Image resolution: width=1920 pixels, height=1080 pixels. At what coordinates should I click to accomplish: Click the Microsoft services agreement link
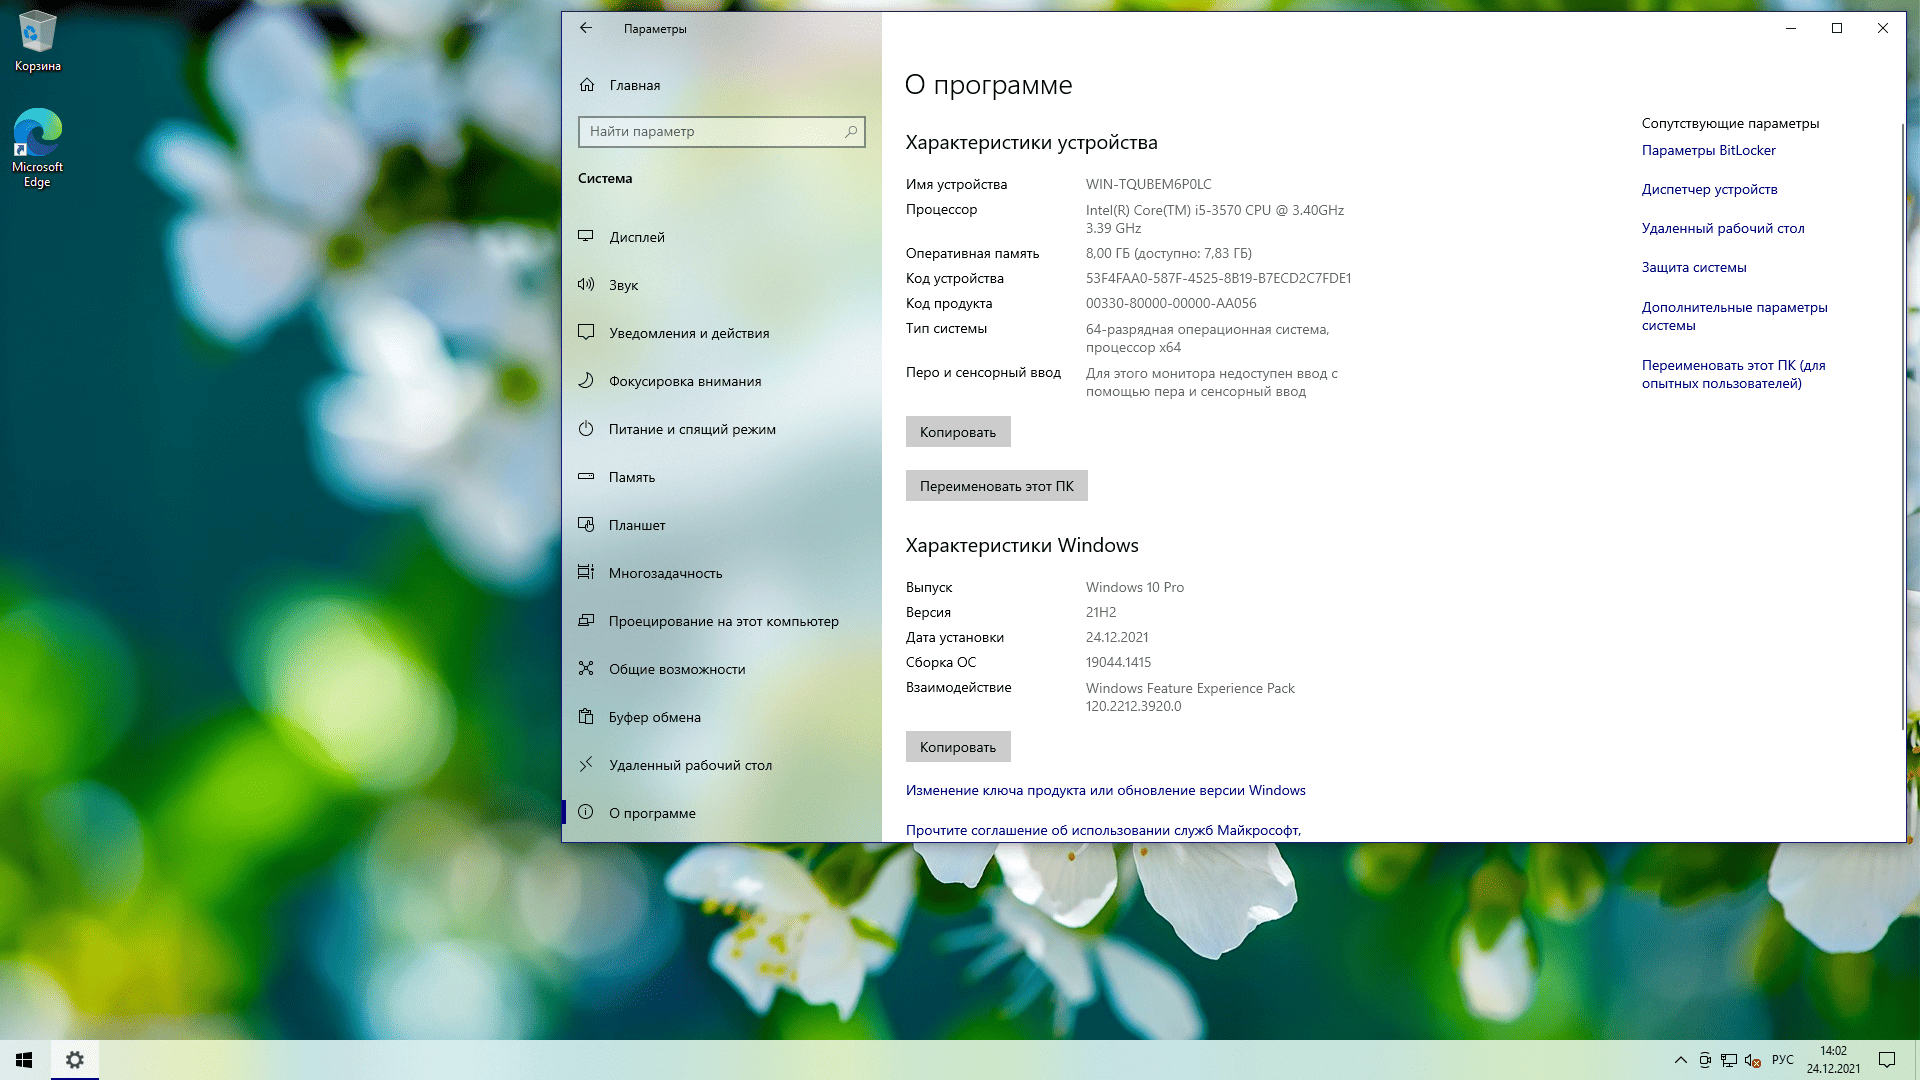coord(1103,830)
